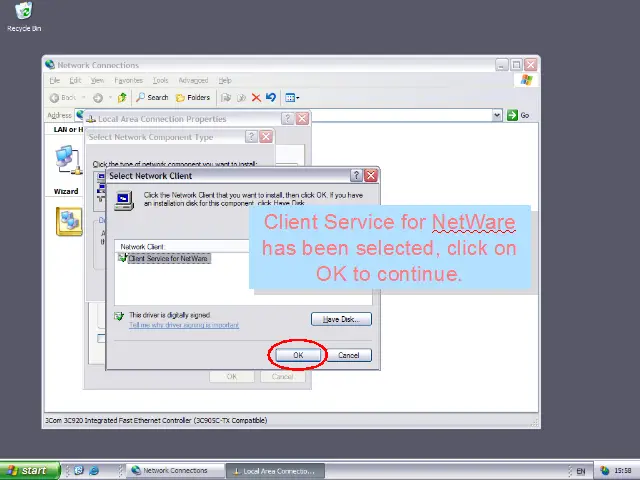Open the Edit menu in Network Connections

75,80
